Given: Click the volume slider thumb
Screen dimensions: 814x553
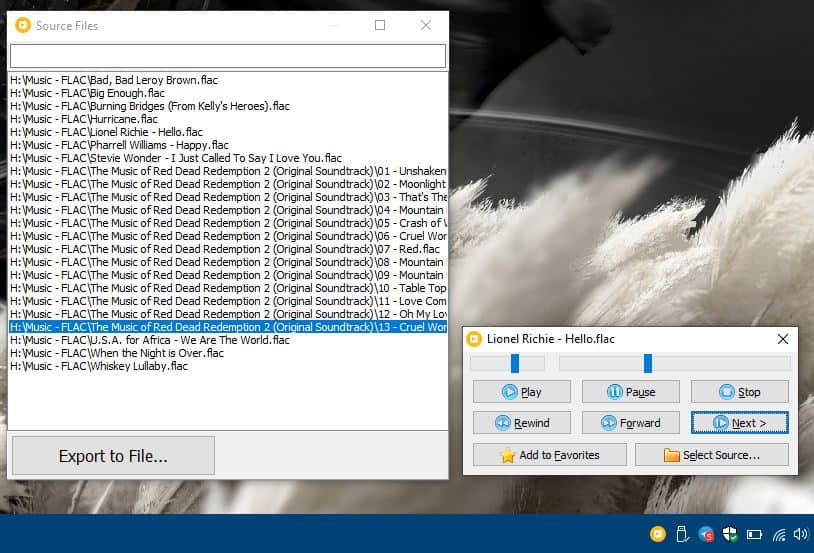Looking at the screenshot, I should [x=515, y=363].
